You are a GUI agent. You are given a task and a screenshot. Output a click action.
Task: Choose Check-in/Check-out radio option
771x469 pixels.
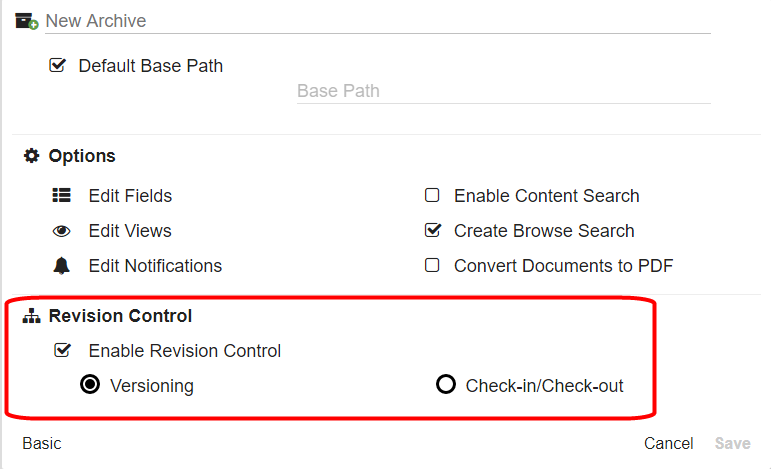tap(446, 385)
